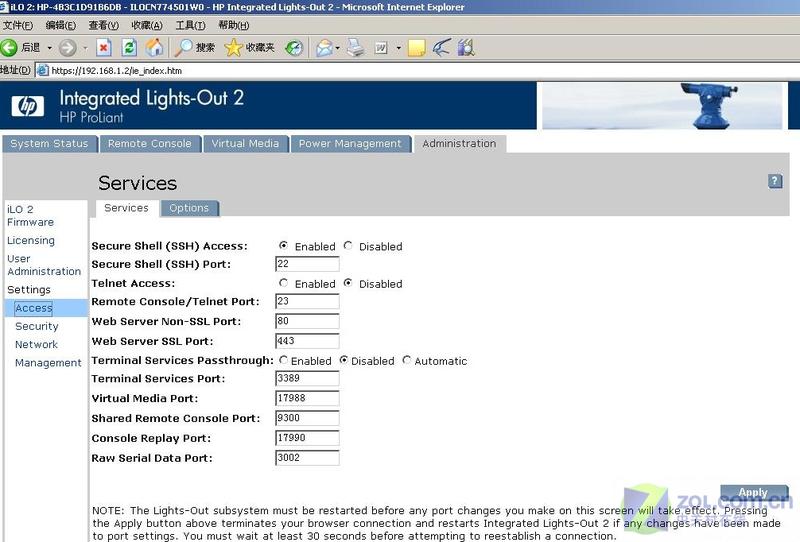Open the History clock icon
This screenshot has width=800, height=542.
[x=294, y=48]
